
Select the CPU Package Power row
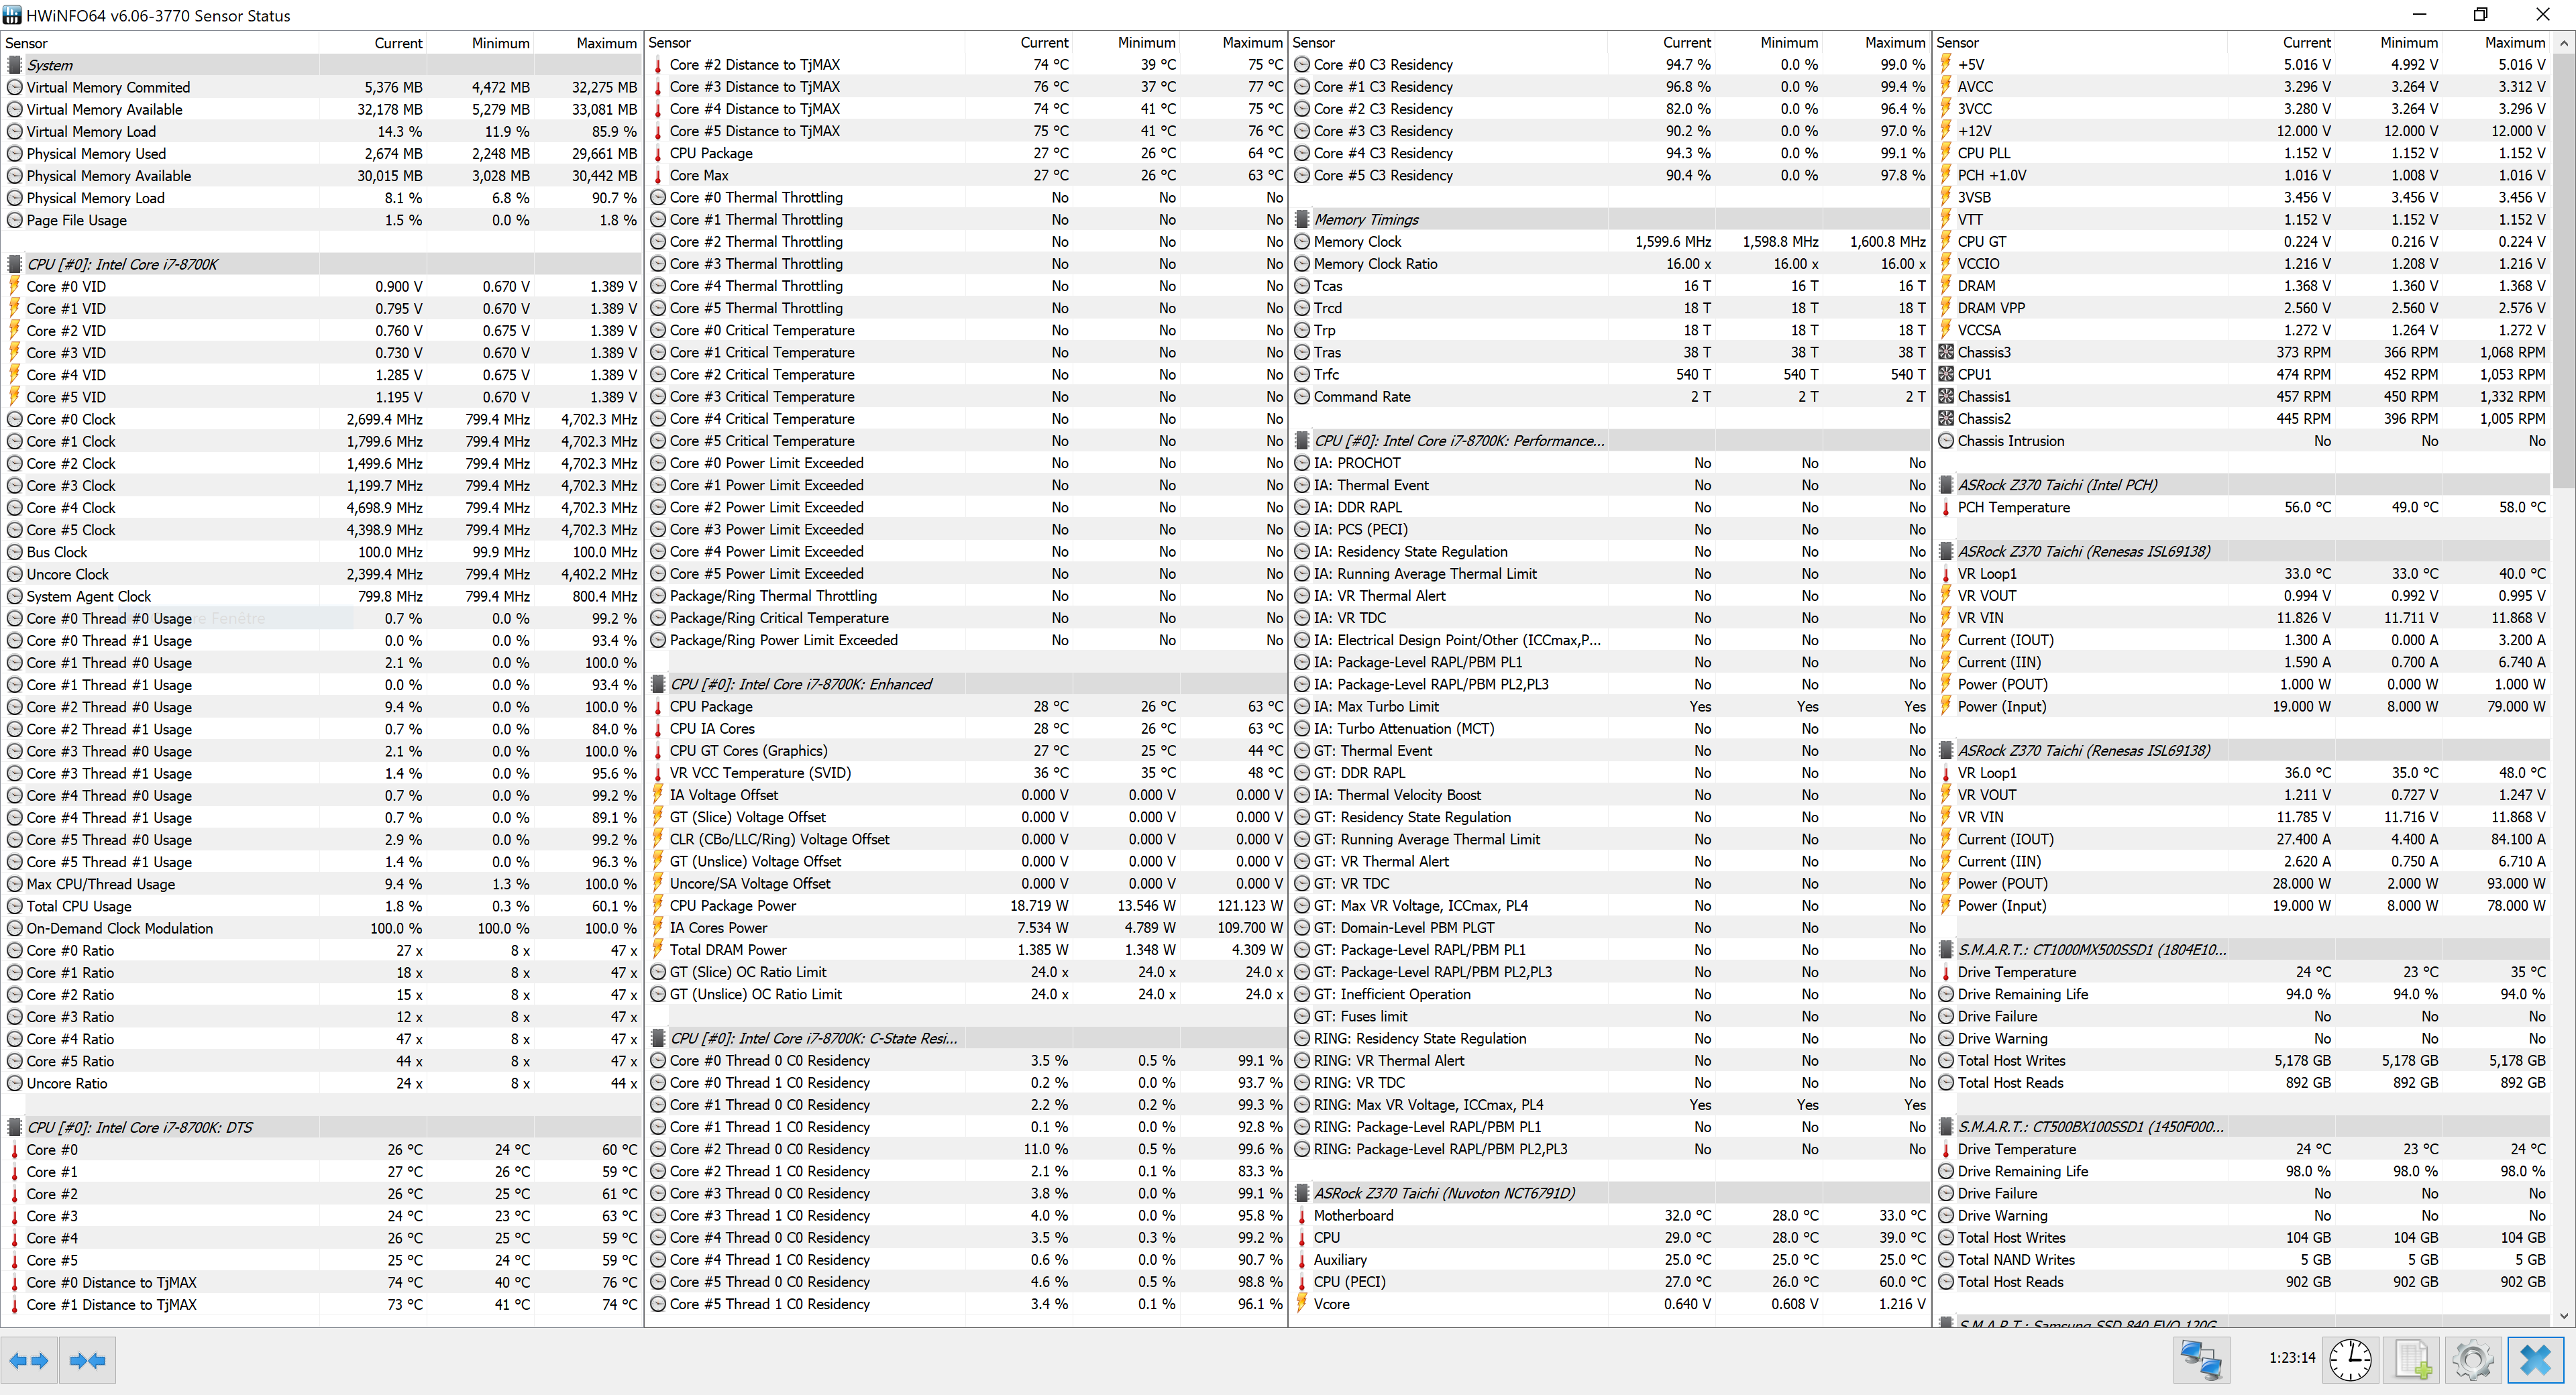click(733, 906)
